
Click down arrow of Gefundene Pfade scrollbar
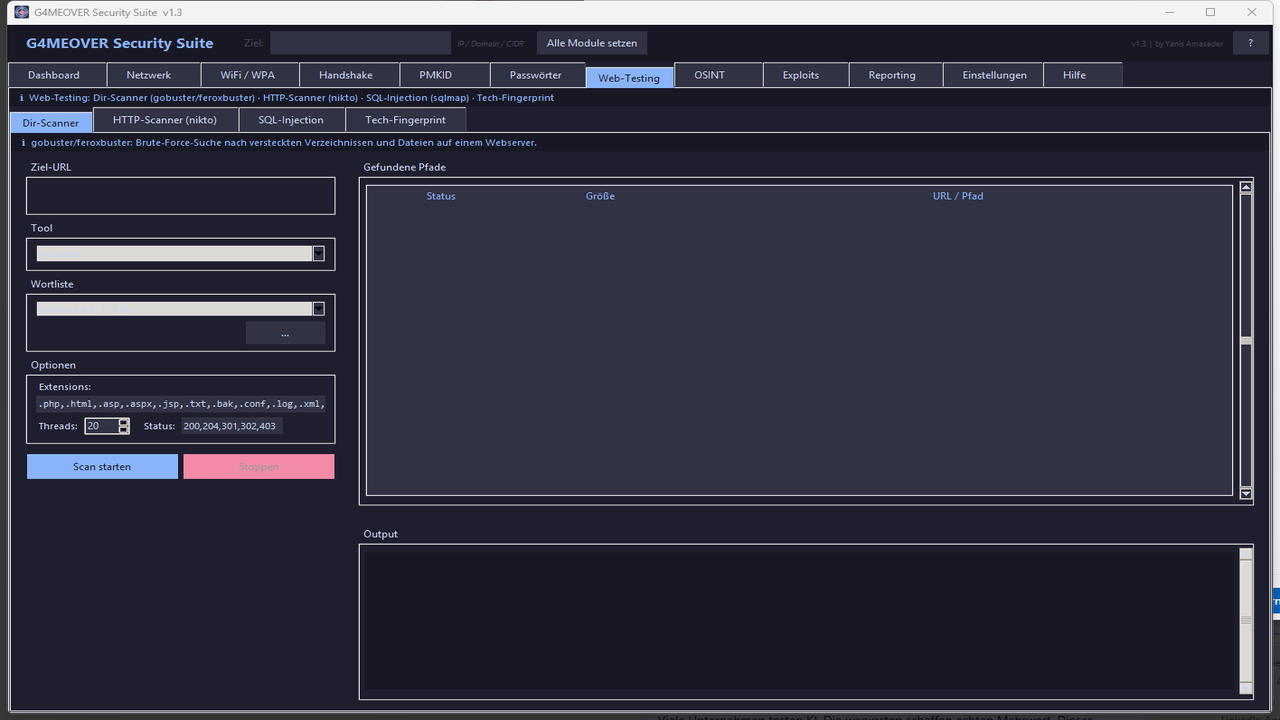1246,493
